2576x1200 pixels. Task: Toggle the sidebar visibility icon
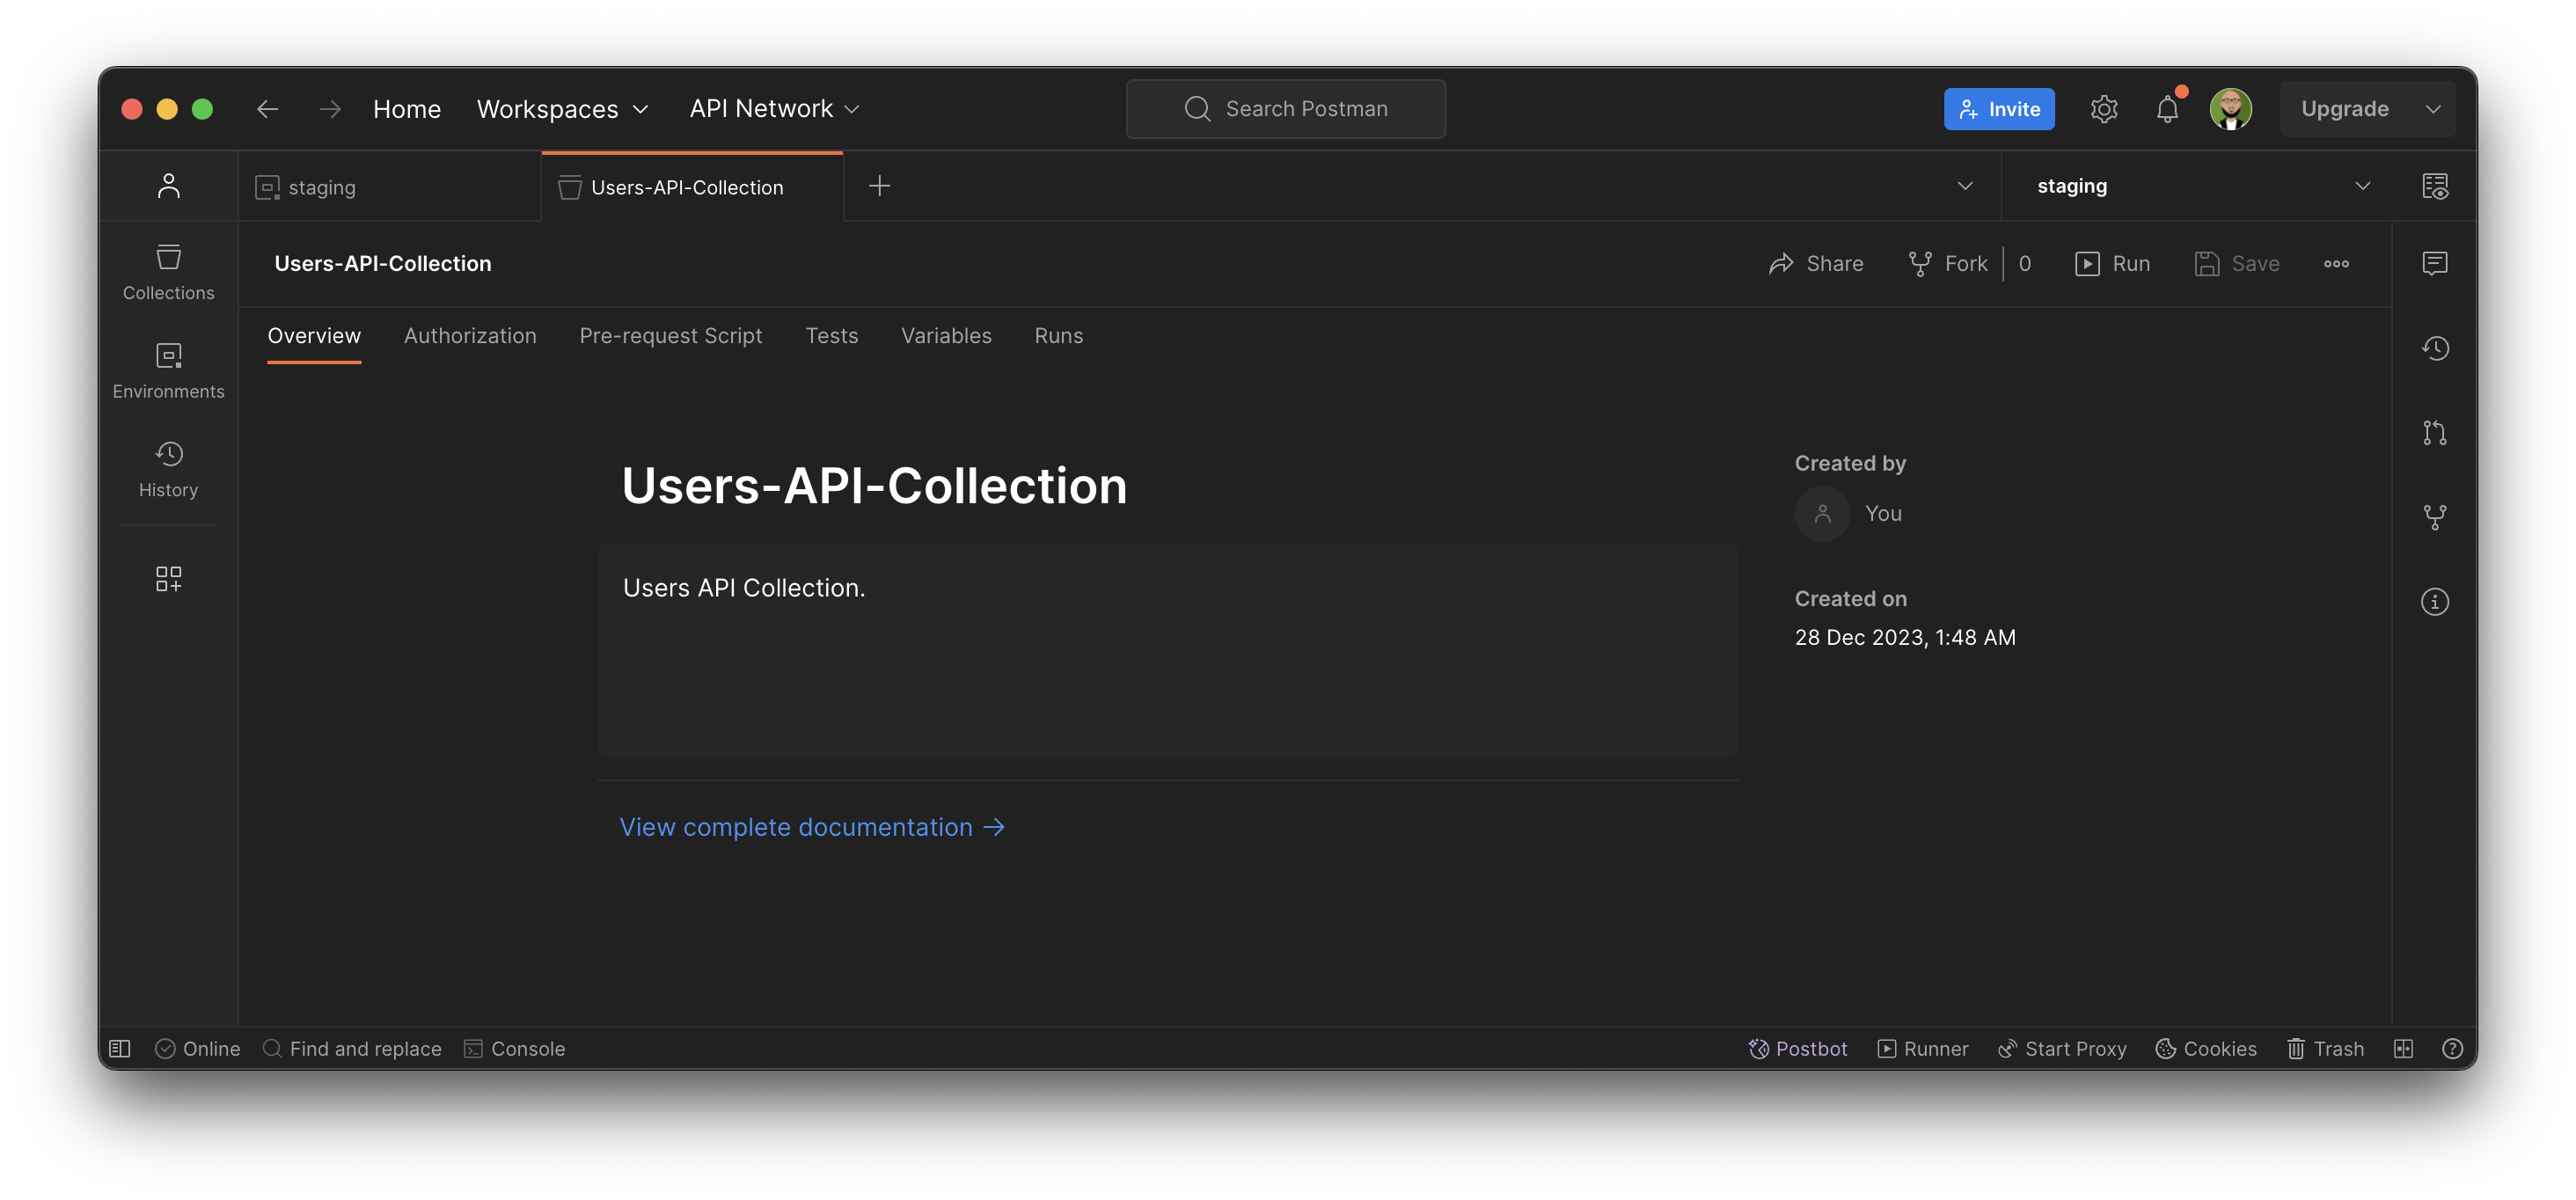[119, 1048]
